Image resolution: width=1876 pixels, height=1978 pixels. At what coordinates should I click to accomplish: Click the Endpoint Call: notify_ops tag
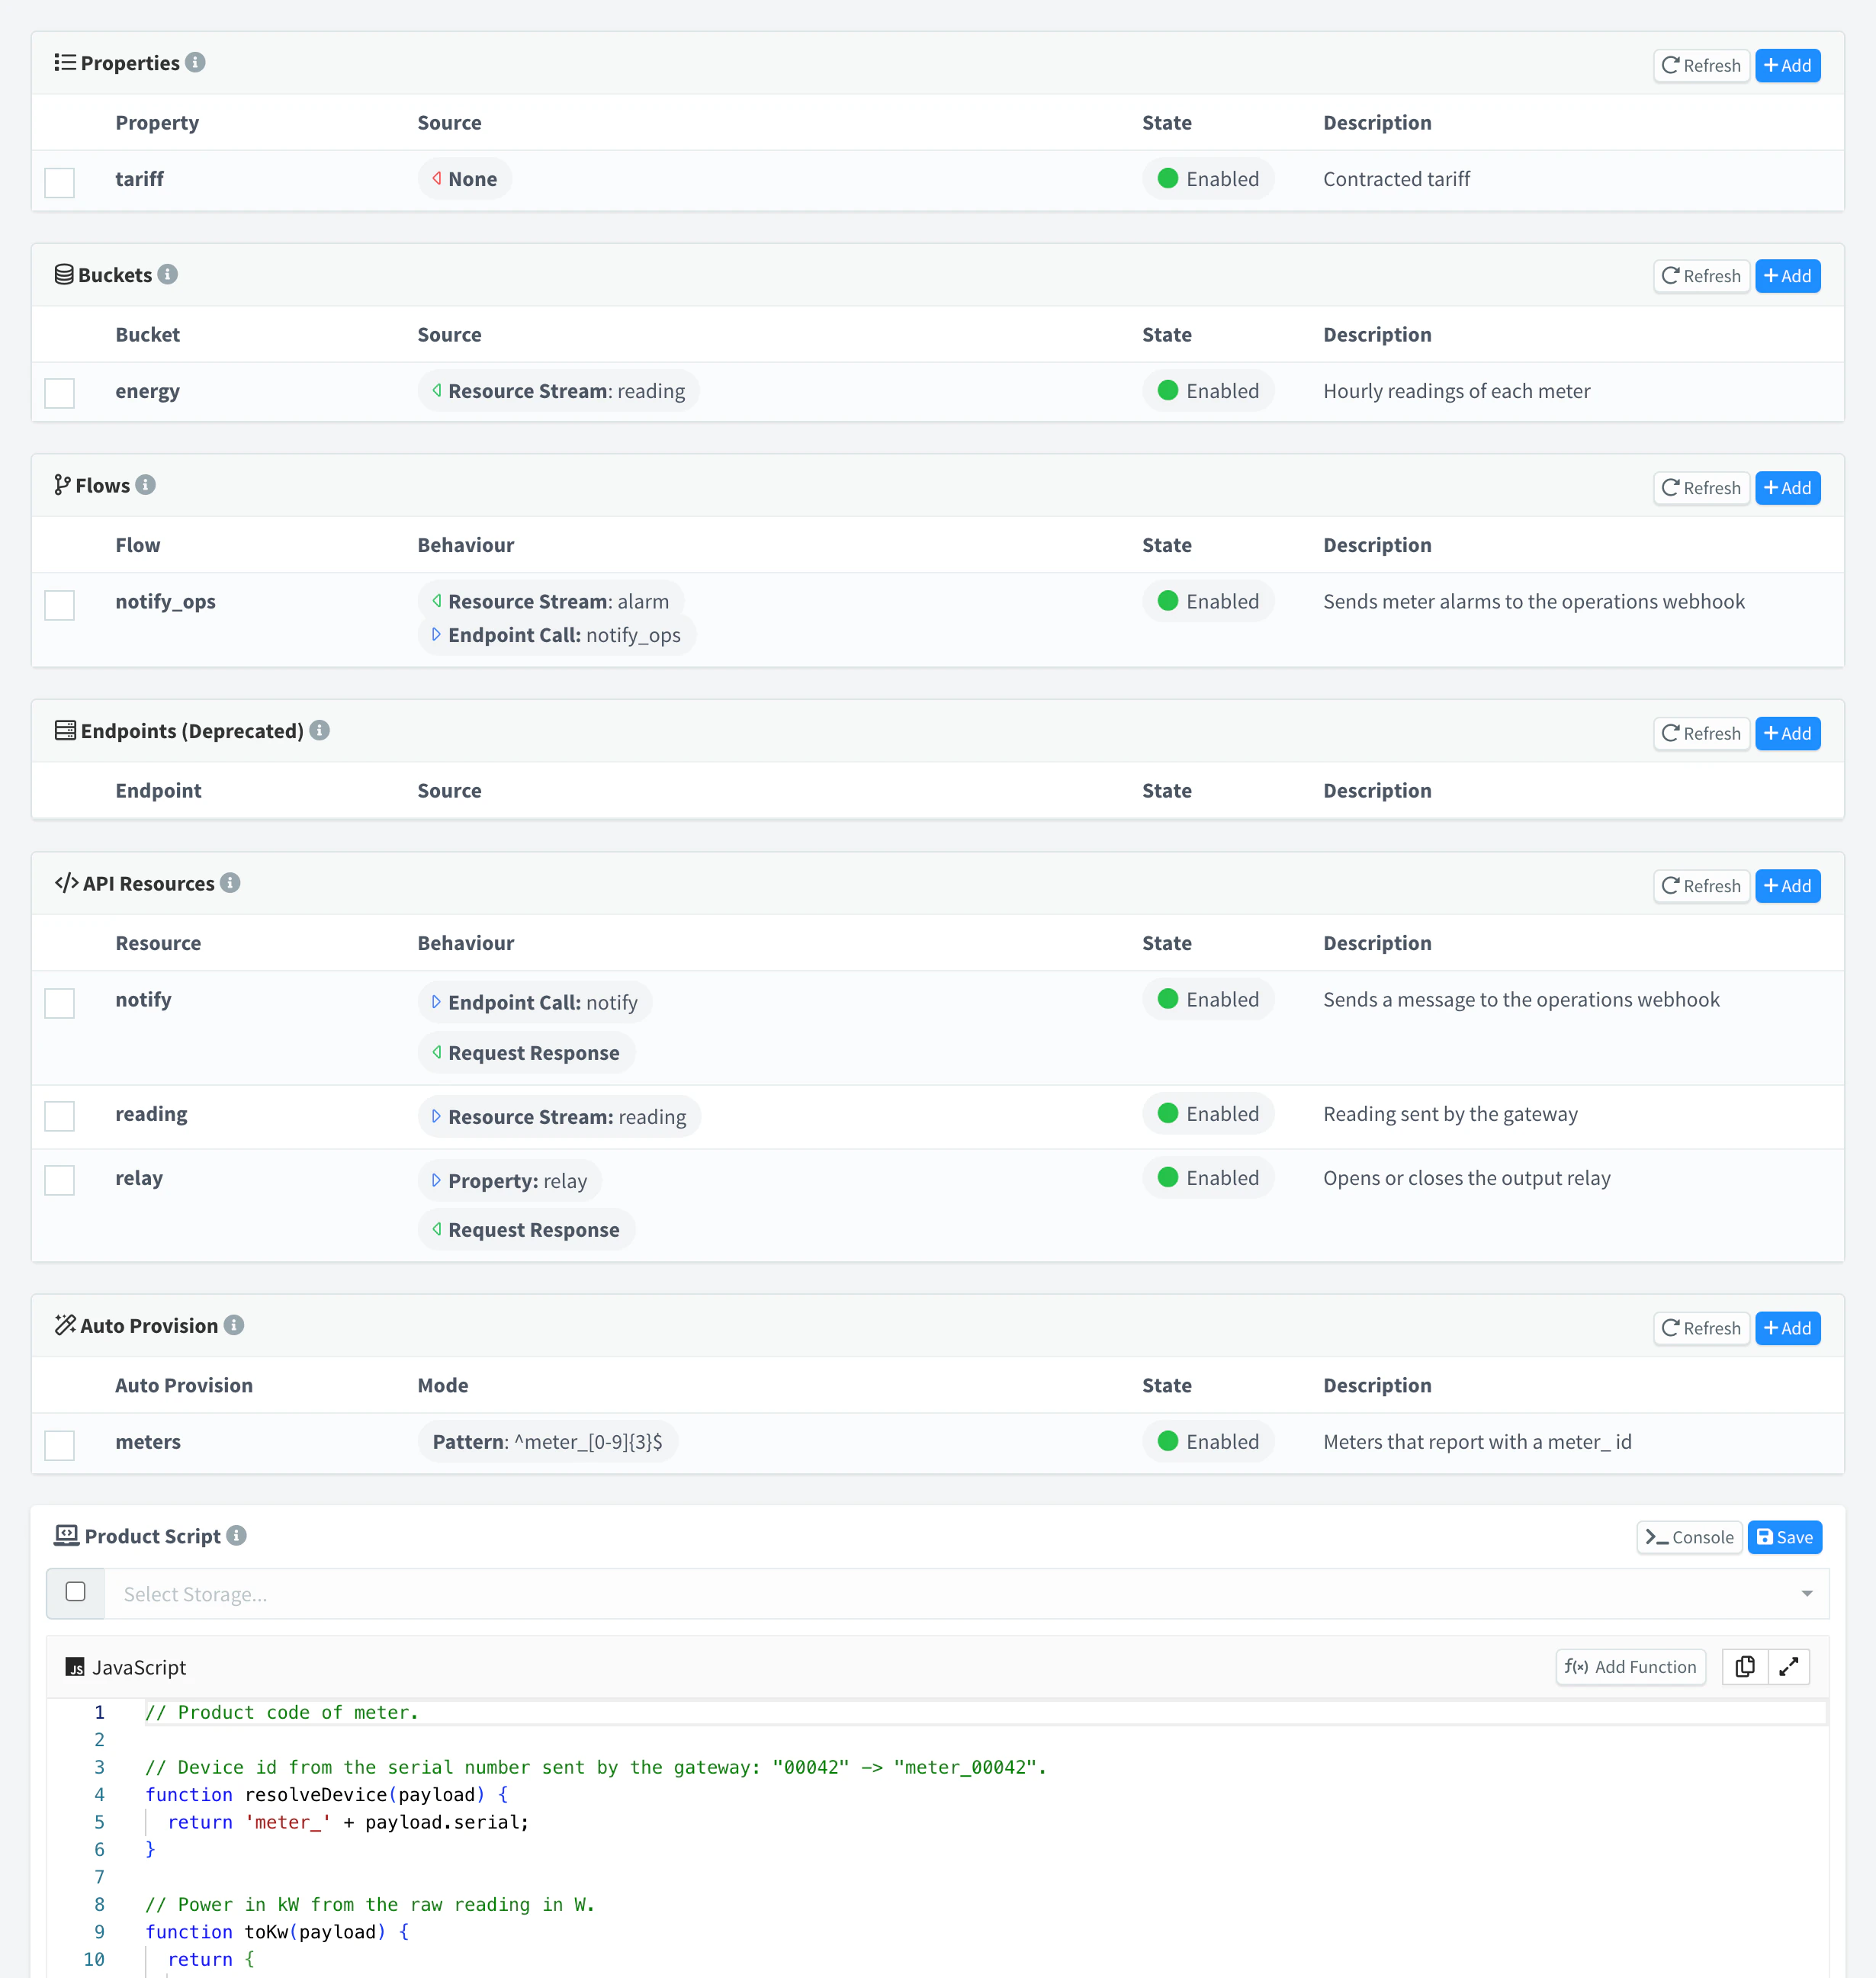coord(557,635)
